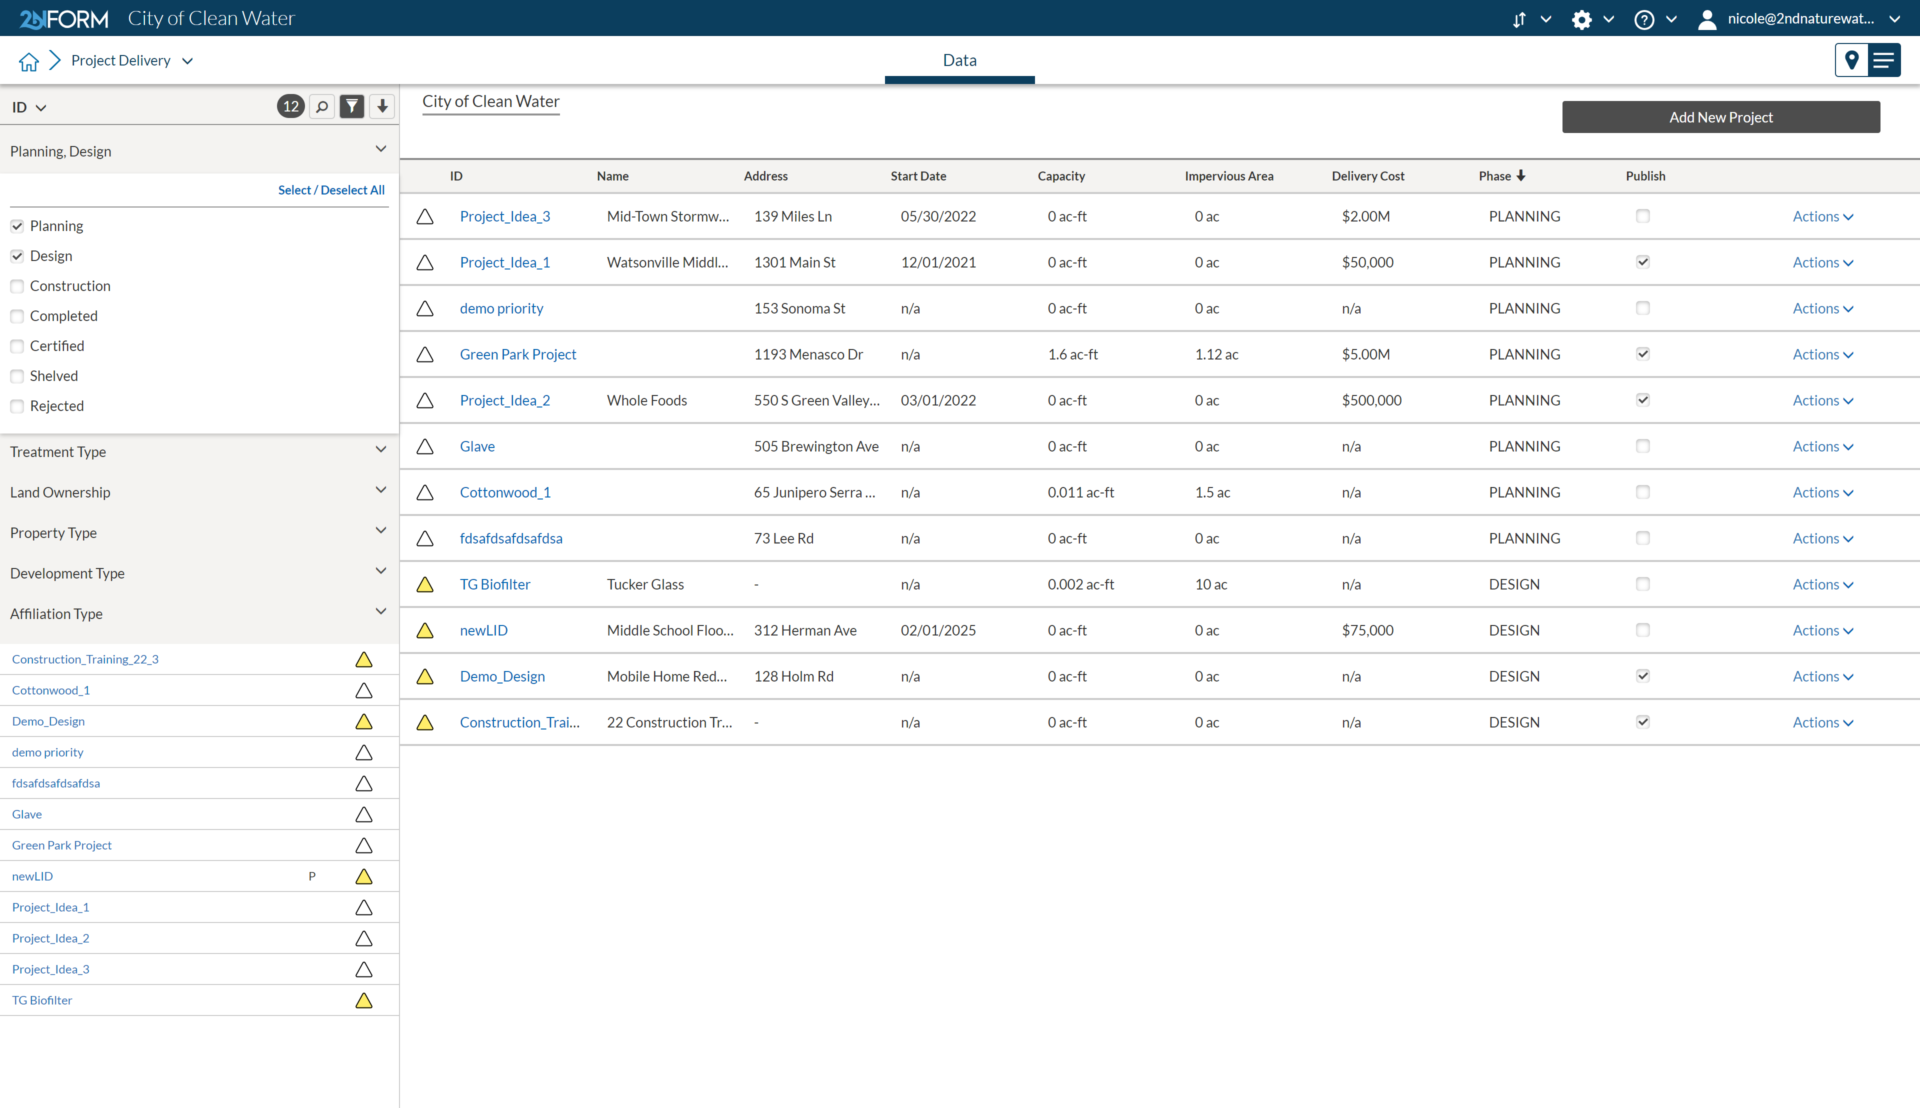The image size is (1920, 1108).
Task: Click the triangle icon for Project_Idea_3
Action: coord(426,215)
